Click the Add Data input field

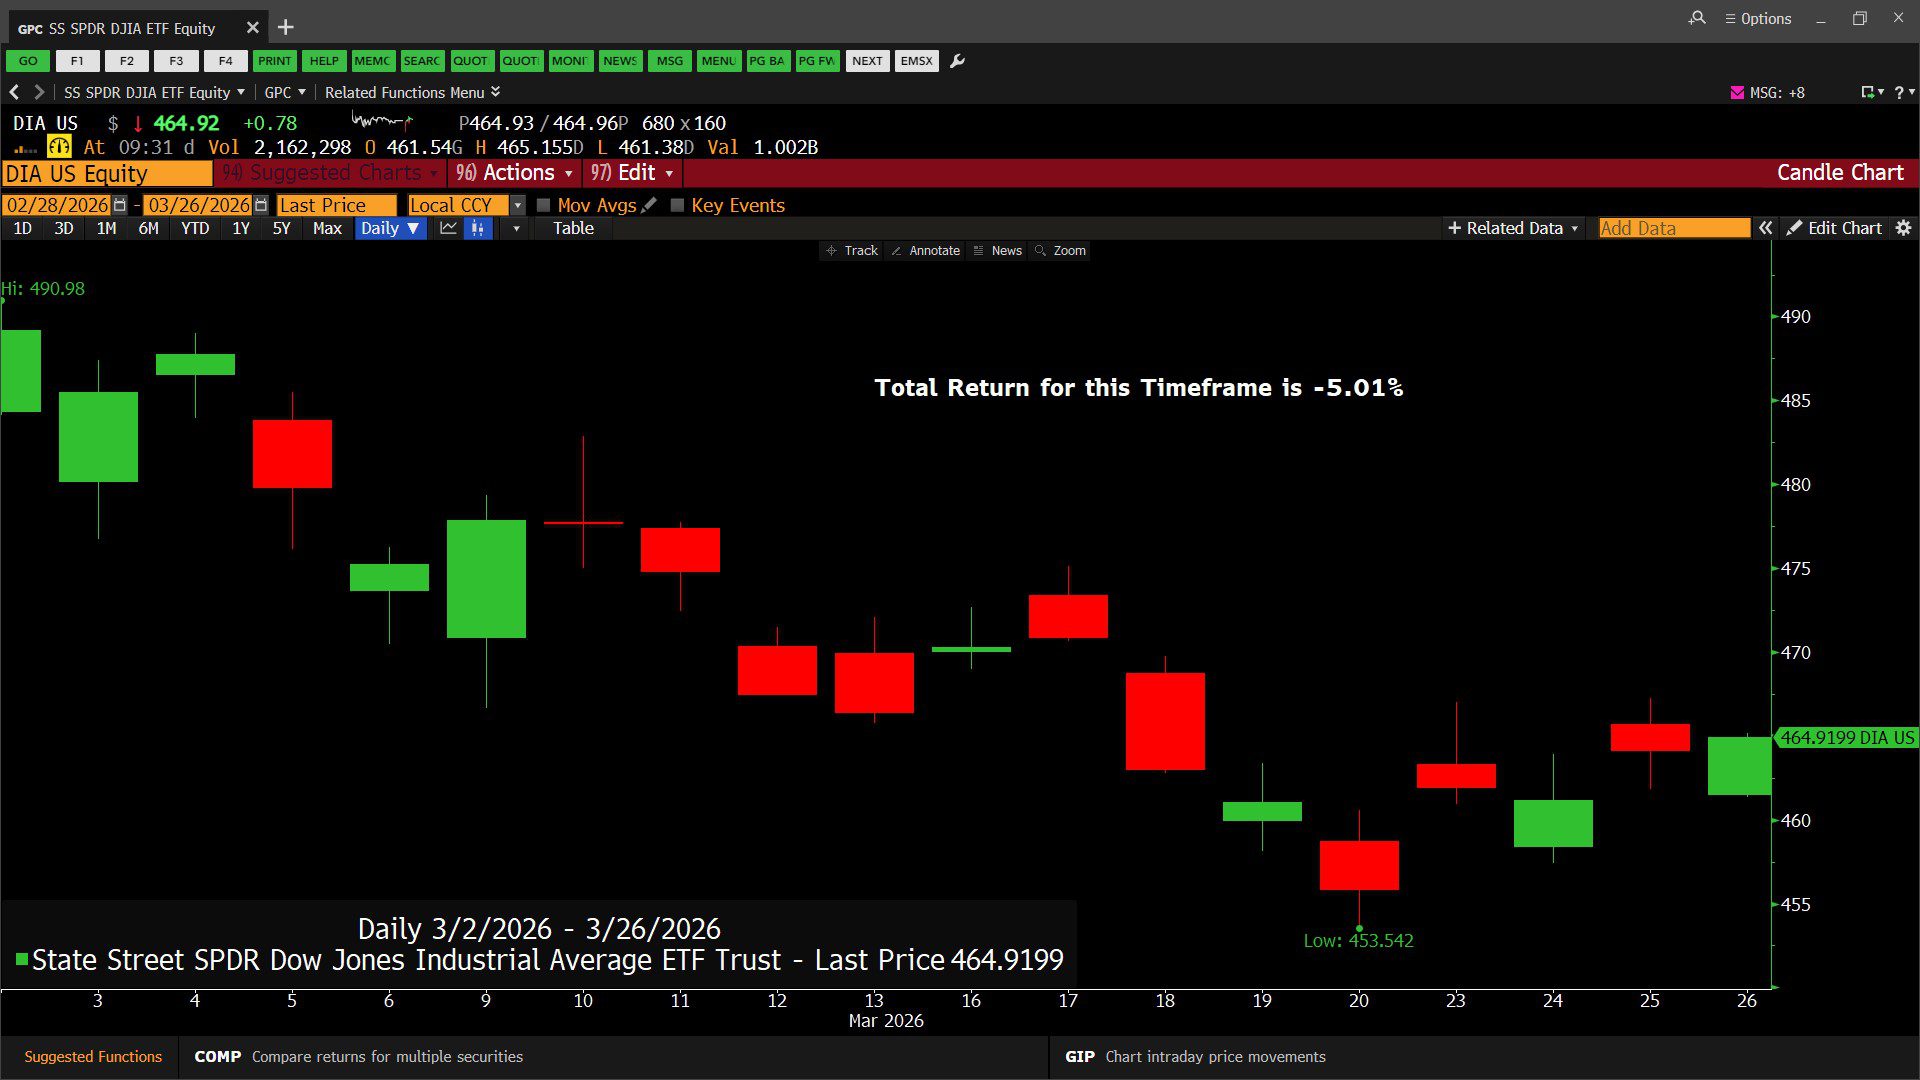click(x=1673, y=228)
